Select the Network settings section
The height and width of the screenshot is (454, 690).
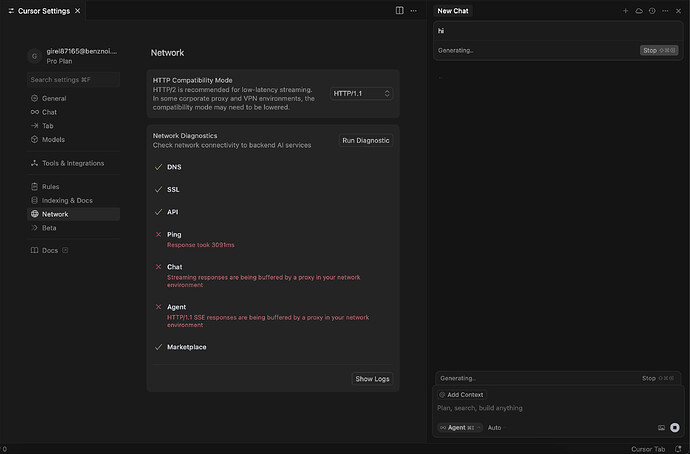point(73,214)
